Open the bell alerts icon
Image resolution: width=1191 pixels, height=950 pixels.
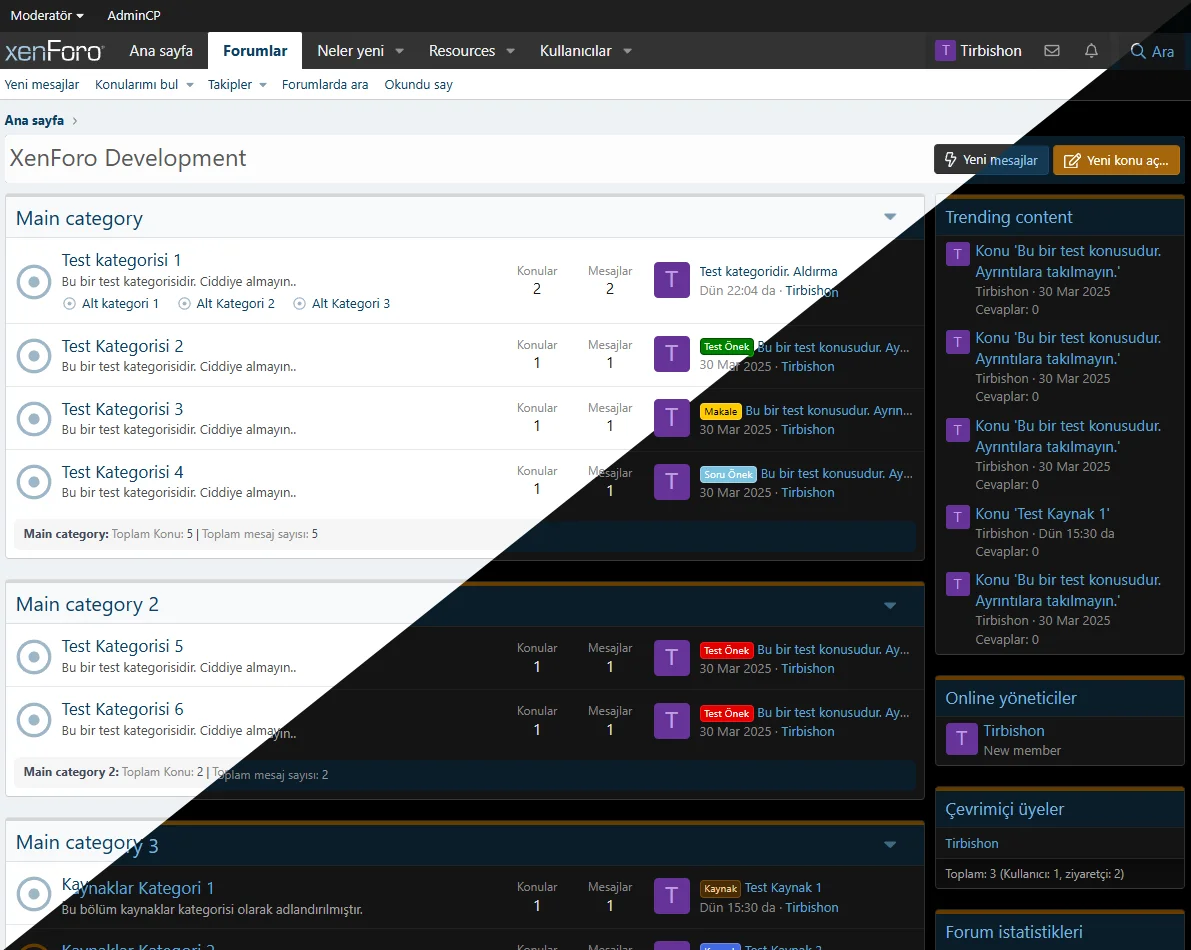pos(1091,51)
